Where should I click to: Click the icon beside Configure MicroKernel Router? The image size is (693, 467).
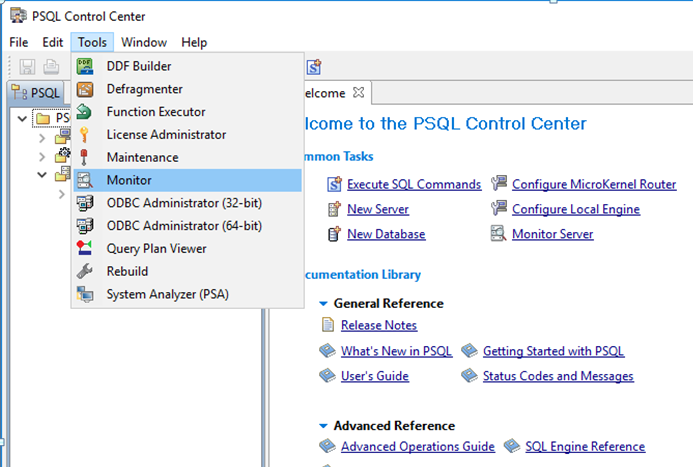(x=499, y=183)
